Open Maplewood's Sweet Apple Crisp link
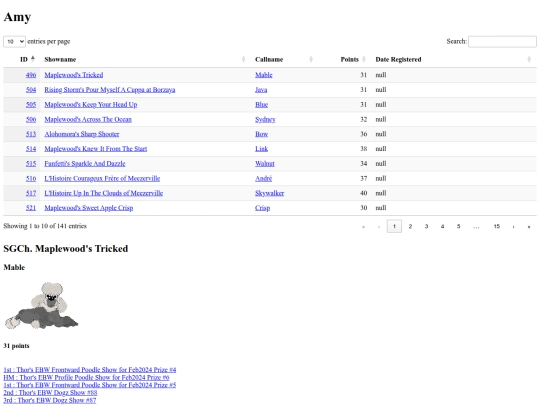This screenshot has width=540, height=405. (x=89, y=208)
